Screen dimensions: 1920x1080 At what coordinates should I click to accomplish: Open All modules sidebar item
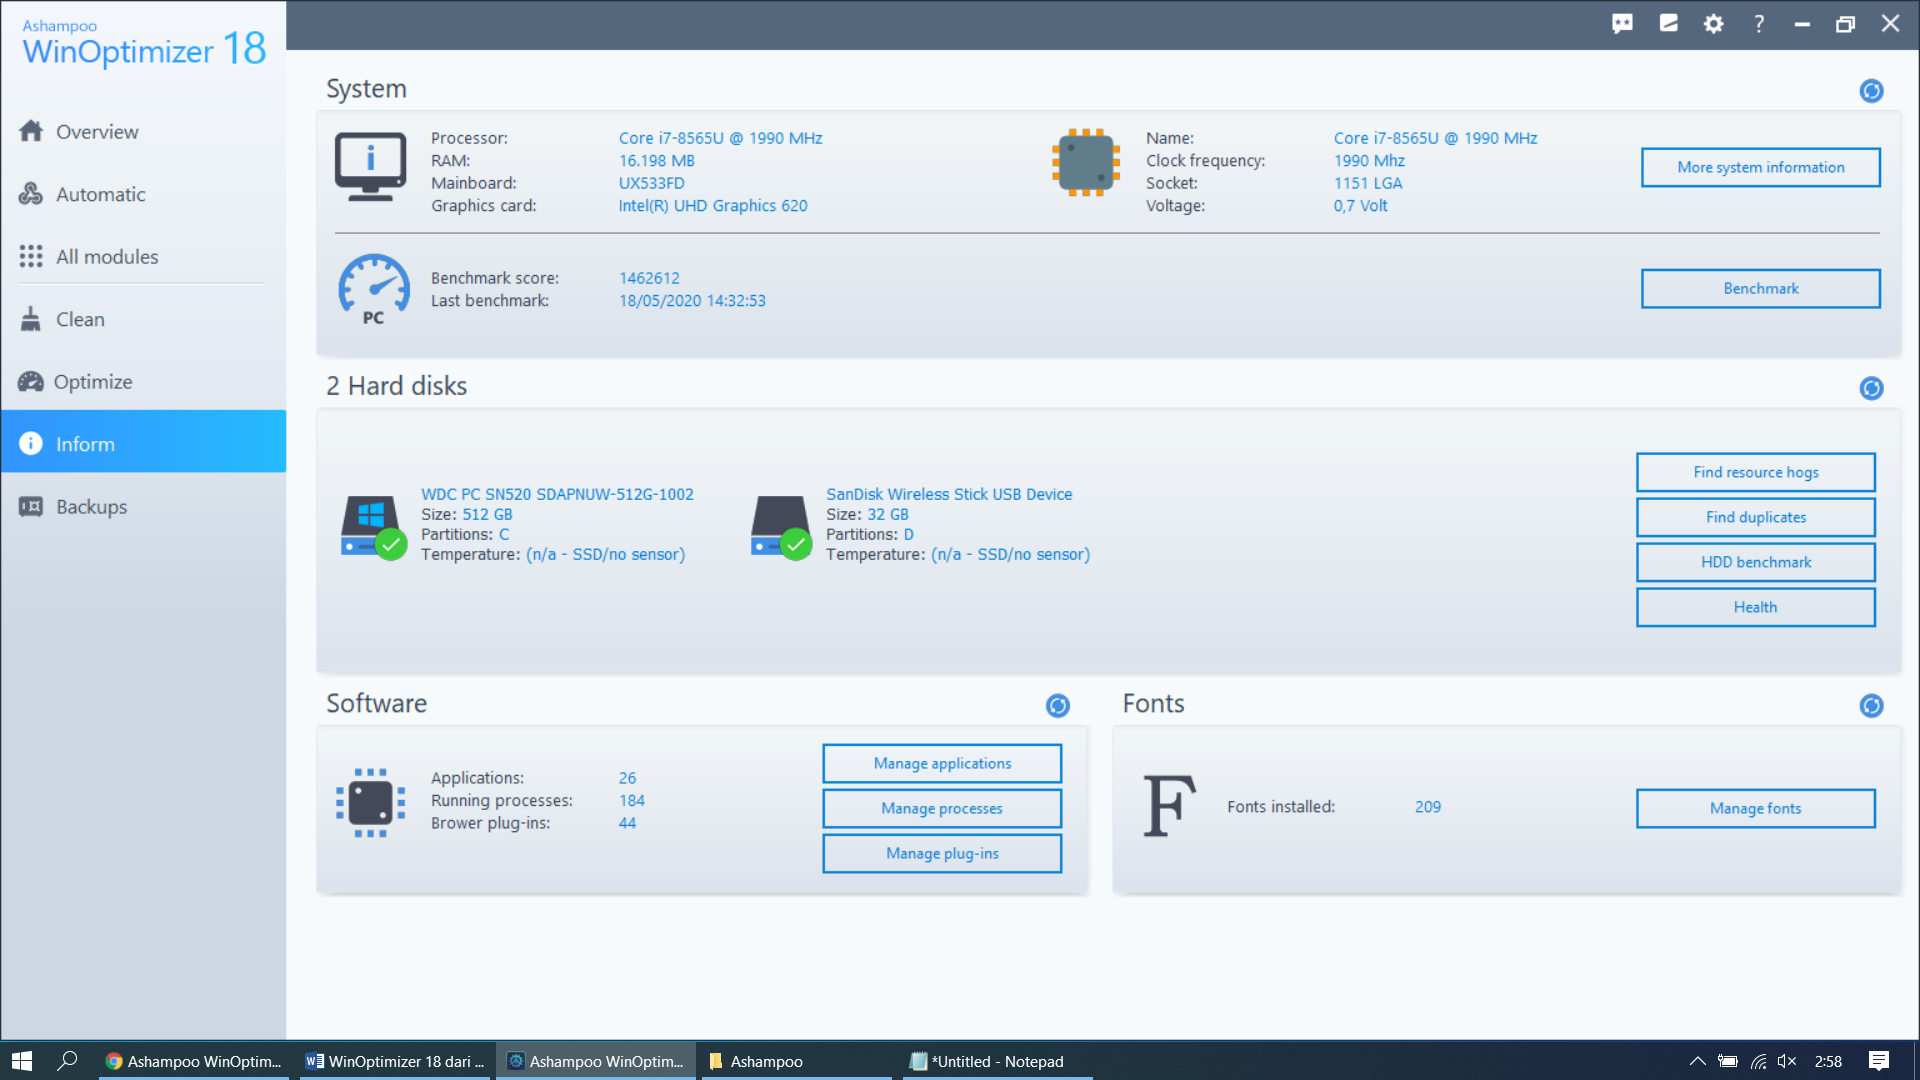143,256
